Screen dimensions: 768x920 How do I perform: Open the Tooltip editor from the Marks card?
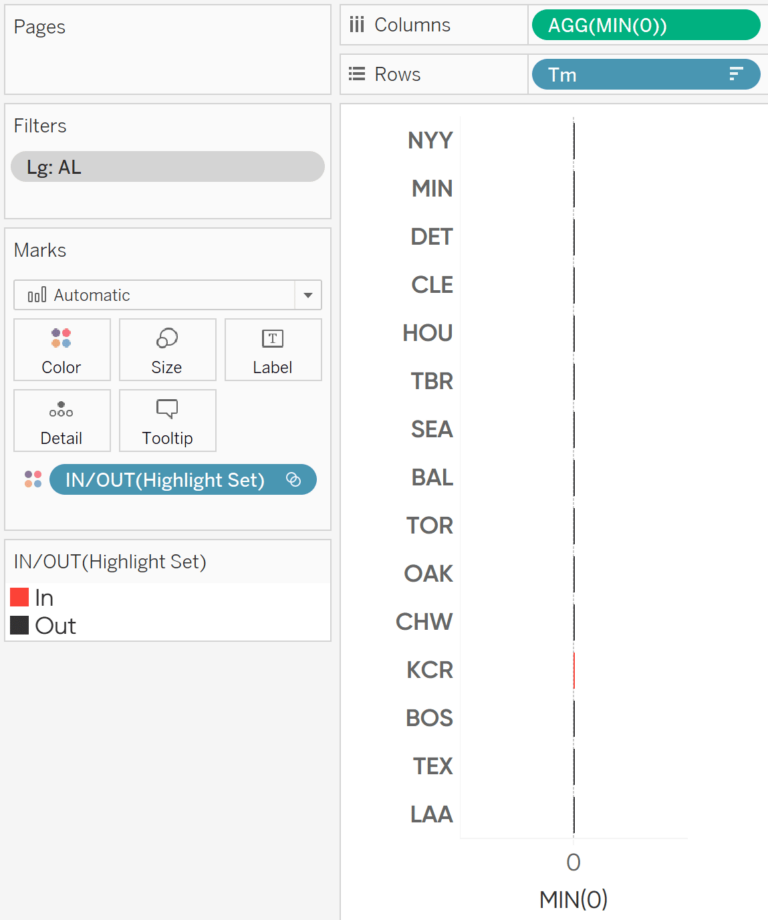tap(167, 420)
